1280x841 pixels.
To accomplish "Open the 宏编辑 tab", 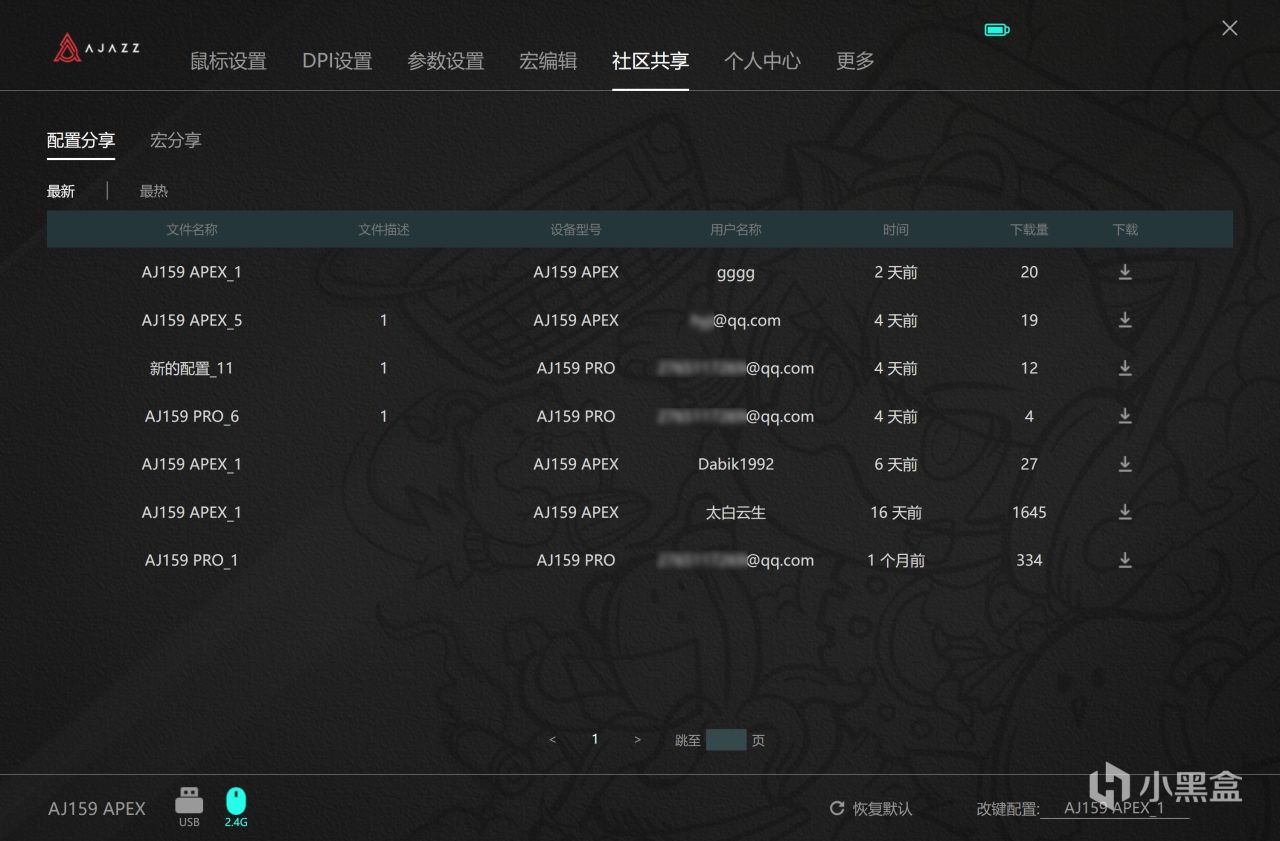I will (548, 61).
